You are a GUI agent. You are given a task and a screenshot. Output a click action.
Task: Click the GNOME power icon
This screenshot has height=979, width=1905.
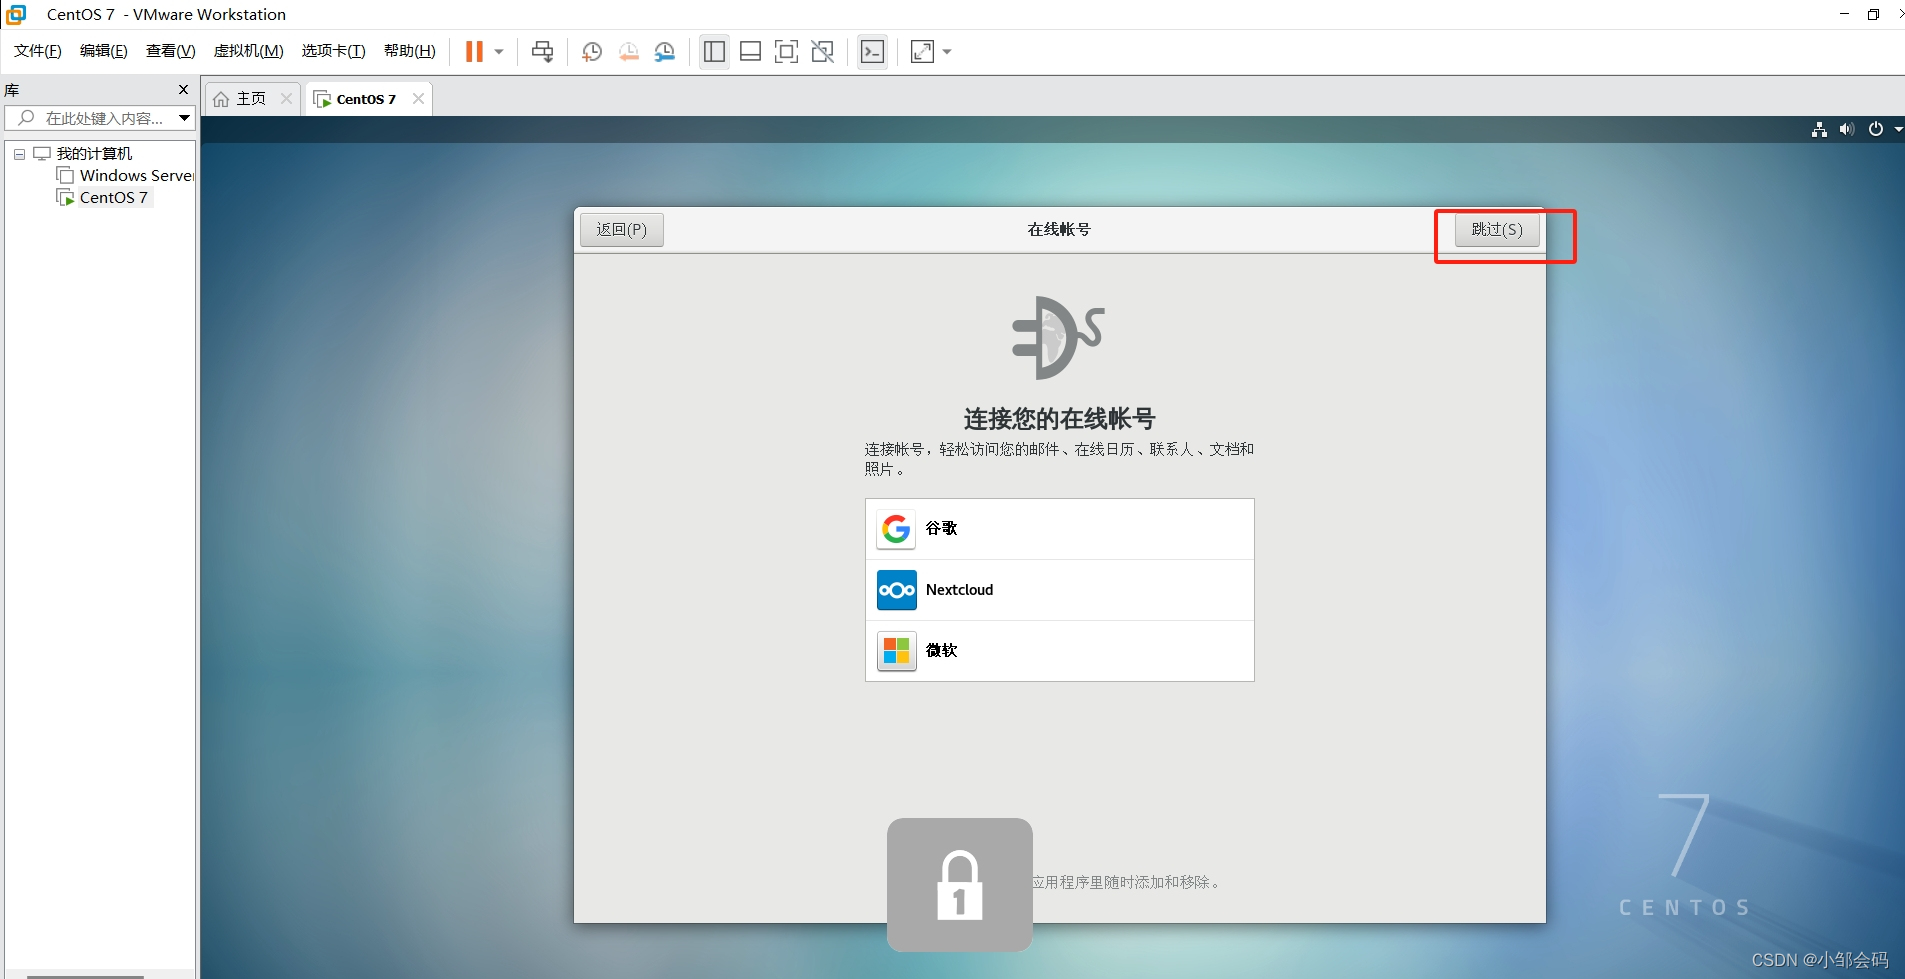click(1876, 129)
